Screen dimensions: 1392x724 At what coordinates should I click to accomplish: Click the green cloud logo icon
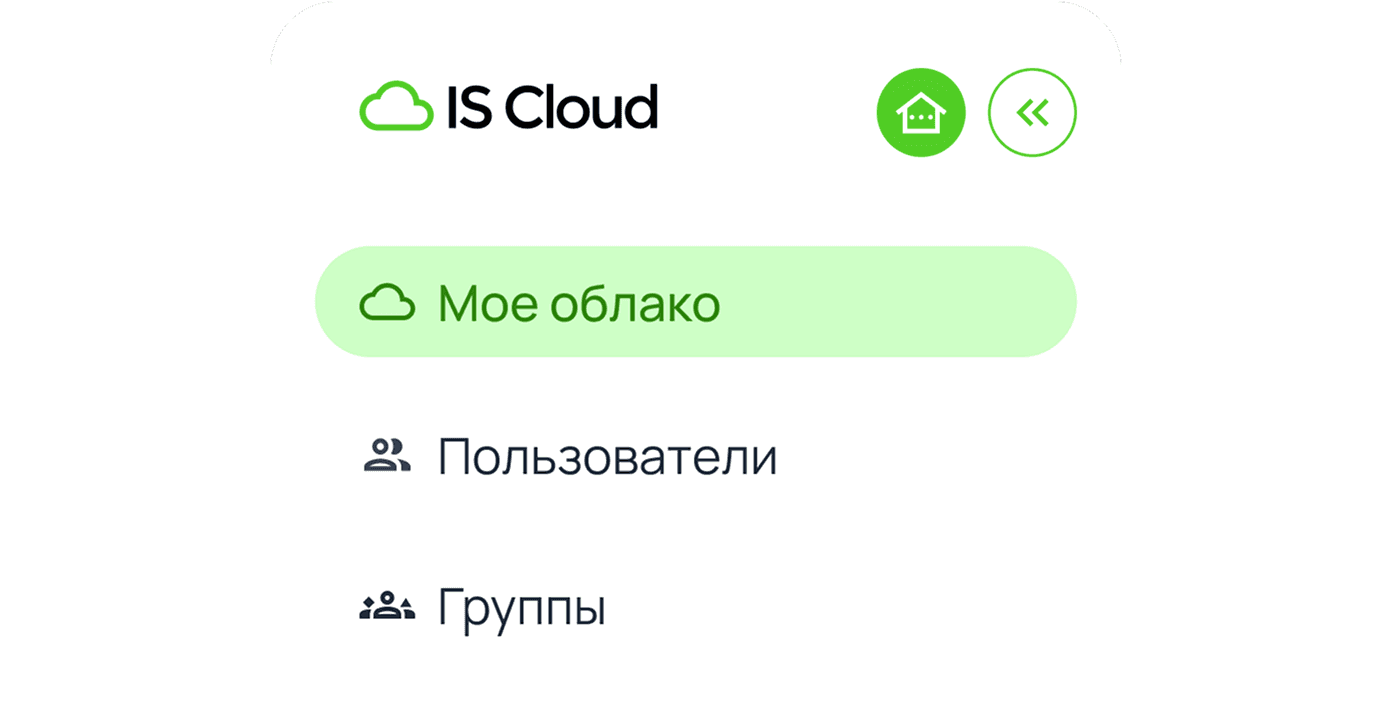[x=396, y=108]
